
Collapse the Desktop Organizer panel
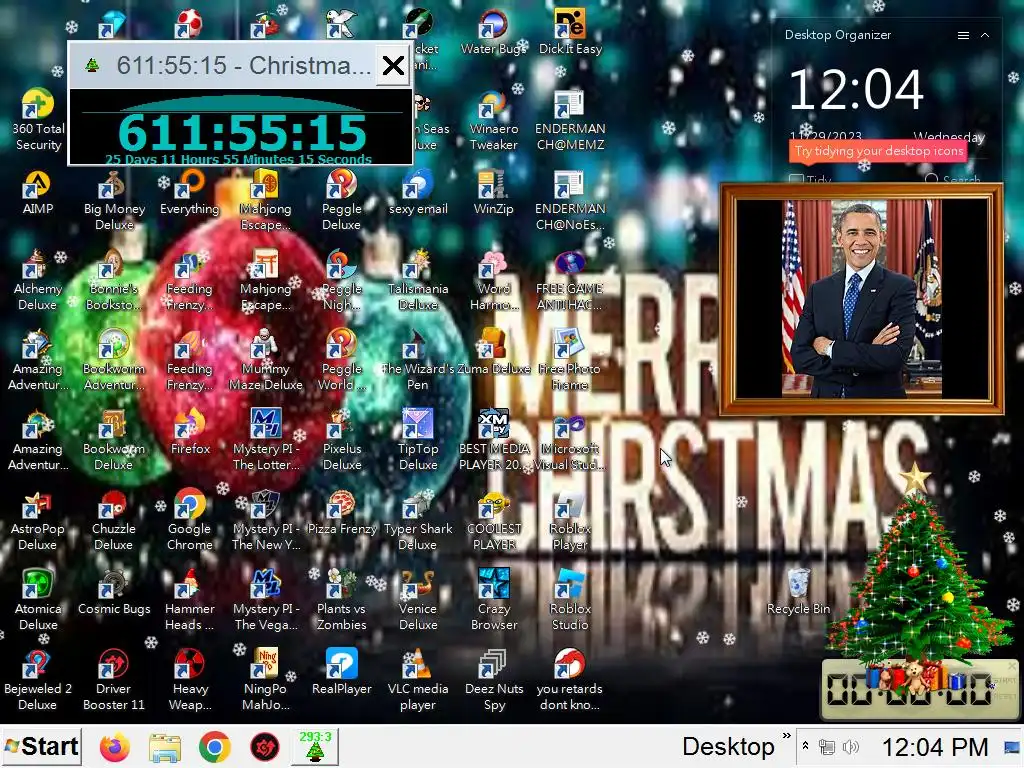click(x=985, y=35)
